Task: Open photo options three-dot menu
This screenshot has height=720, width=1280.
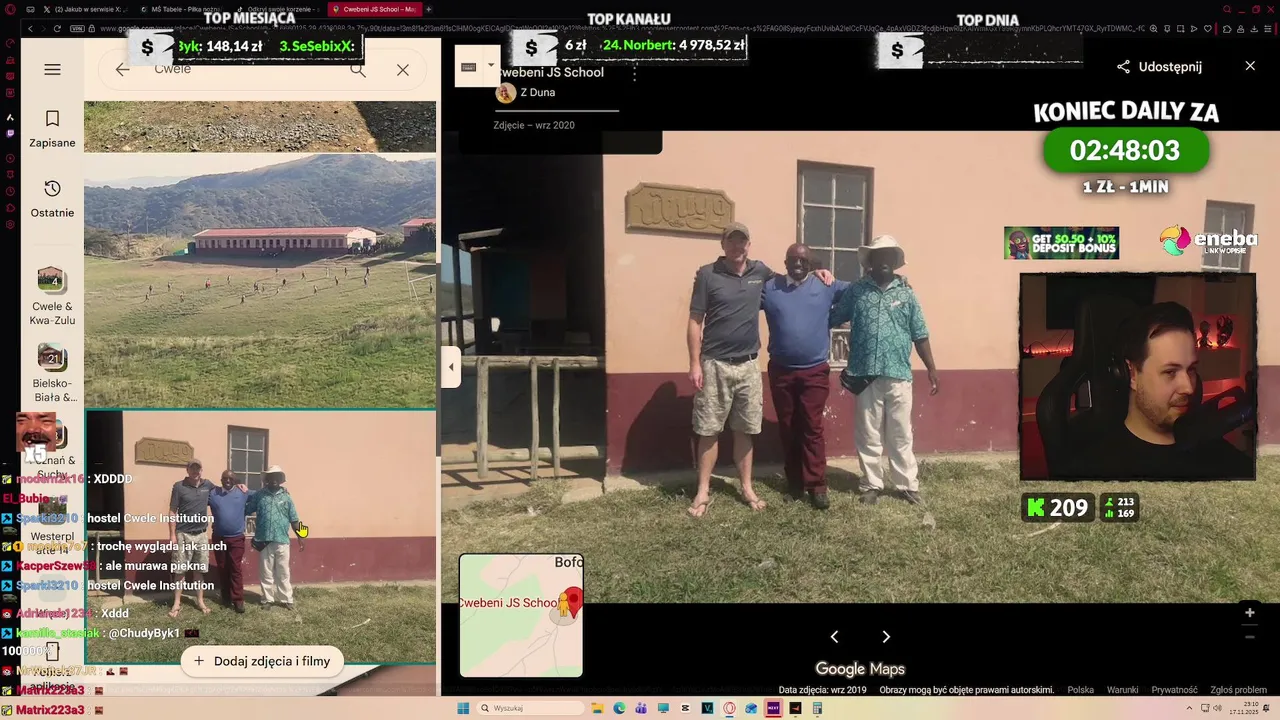Action: point(634,73)
